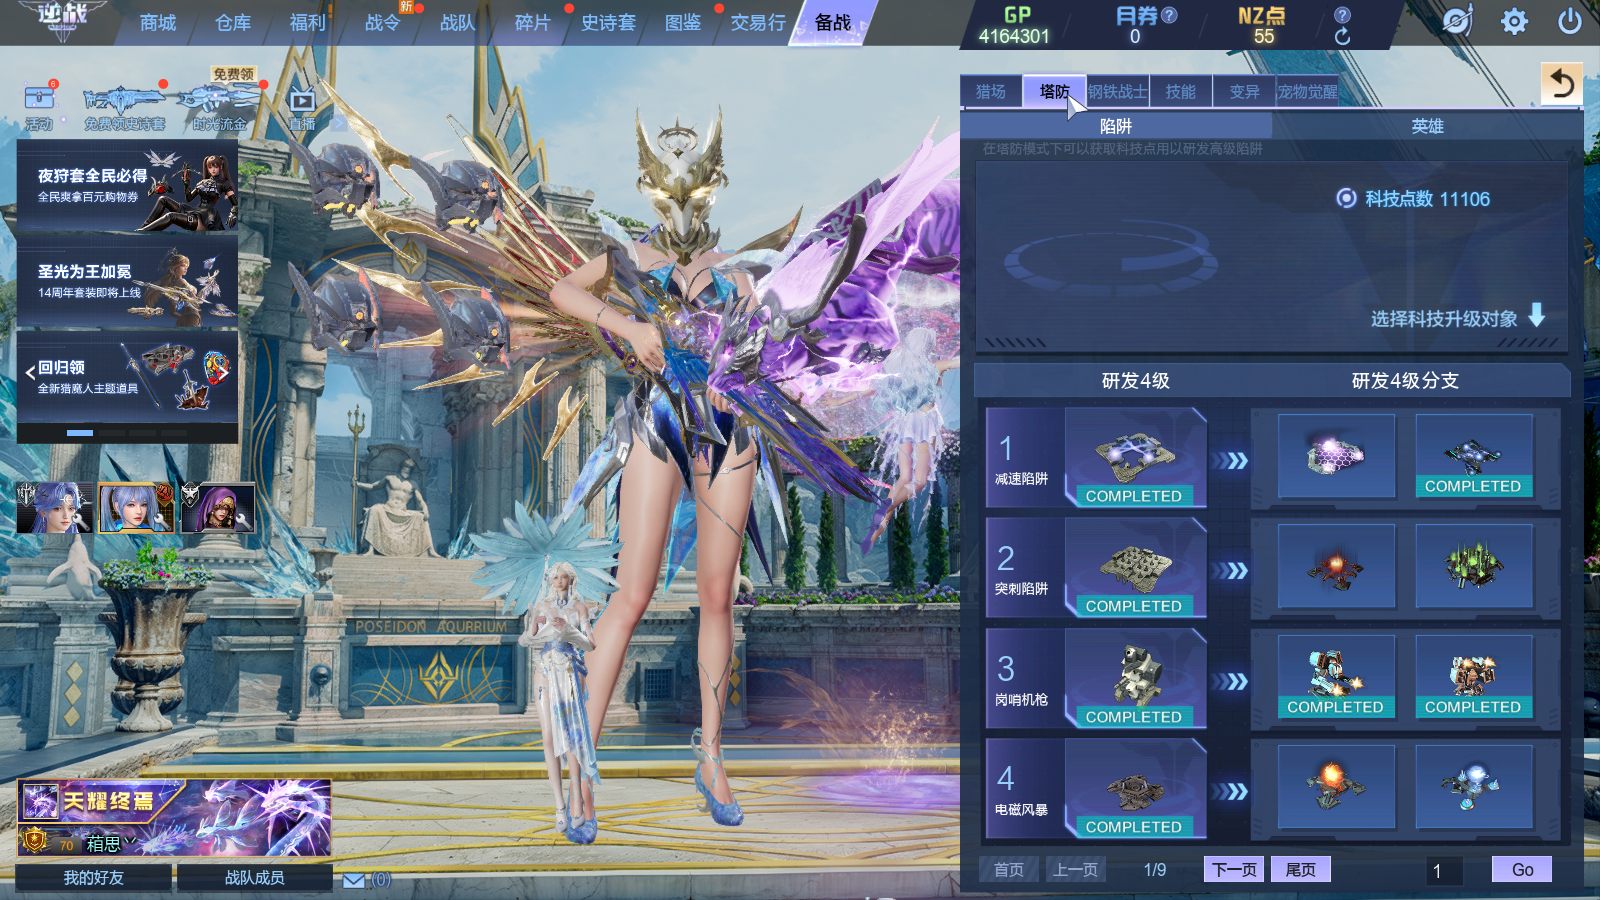
Task: Click the planet icon beside settings
Action: pyautogui.click(x=1457, y=21)
